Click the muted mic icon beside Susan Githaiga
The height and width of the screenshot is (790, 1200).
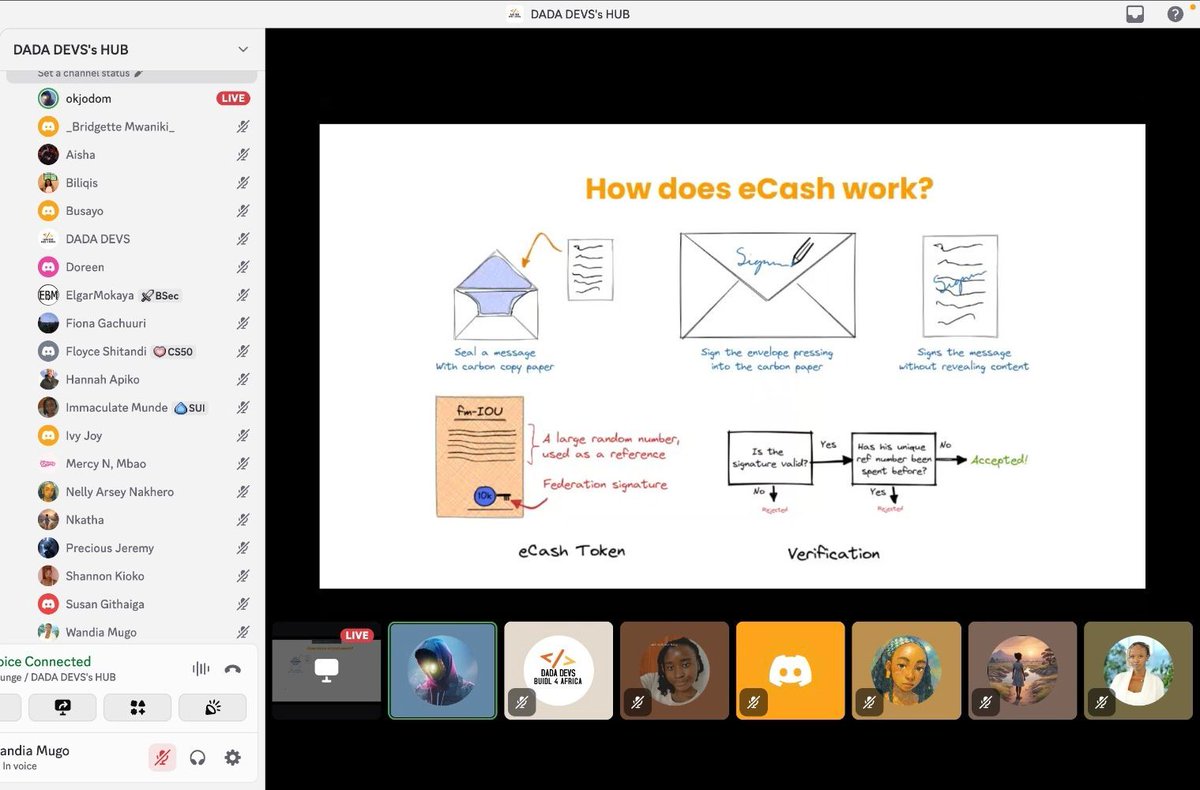click(243, 604)
